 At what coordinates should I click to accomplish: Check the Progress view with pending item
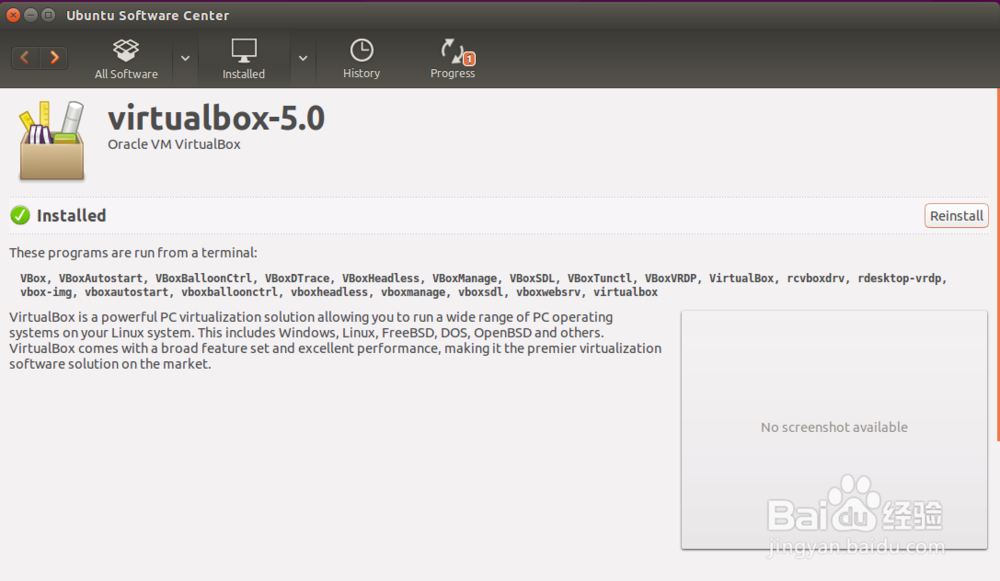click(x=452, y=58)
